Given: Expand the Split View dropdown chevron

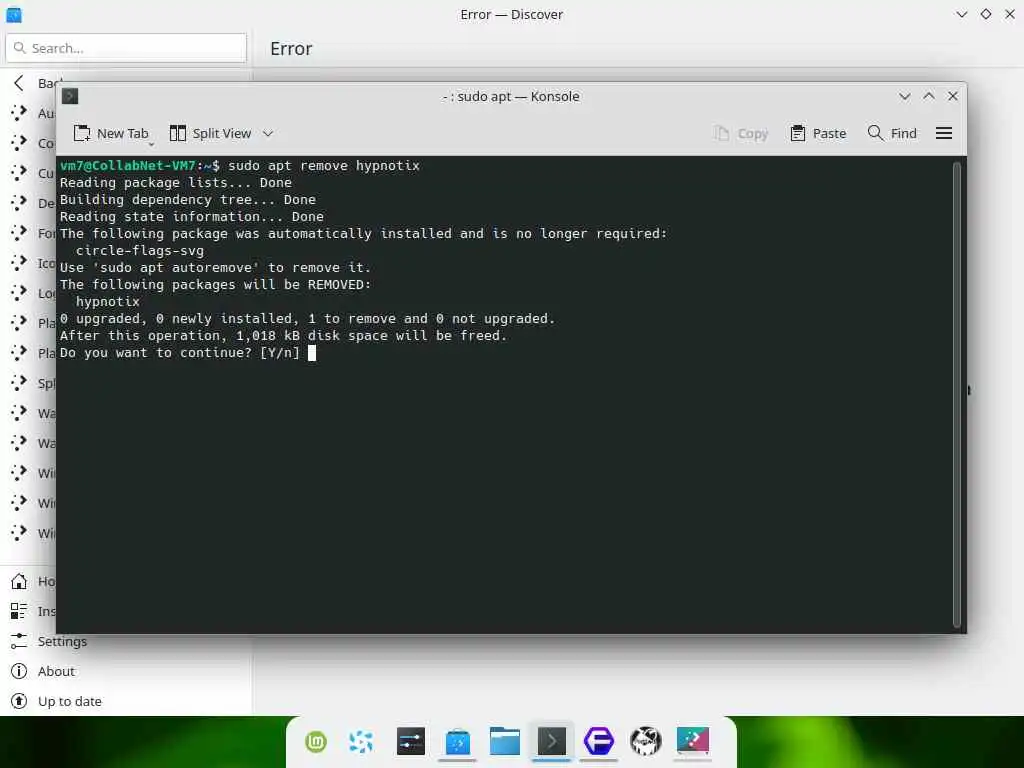Looking at the screenshot, I should click(268, 133).
